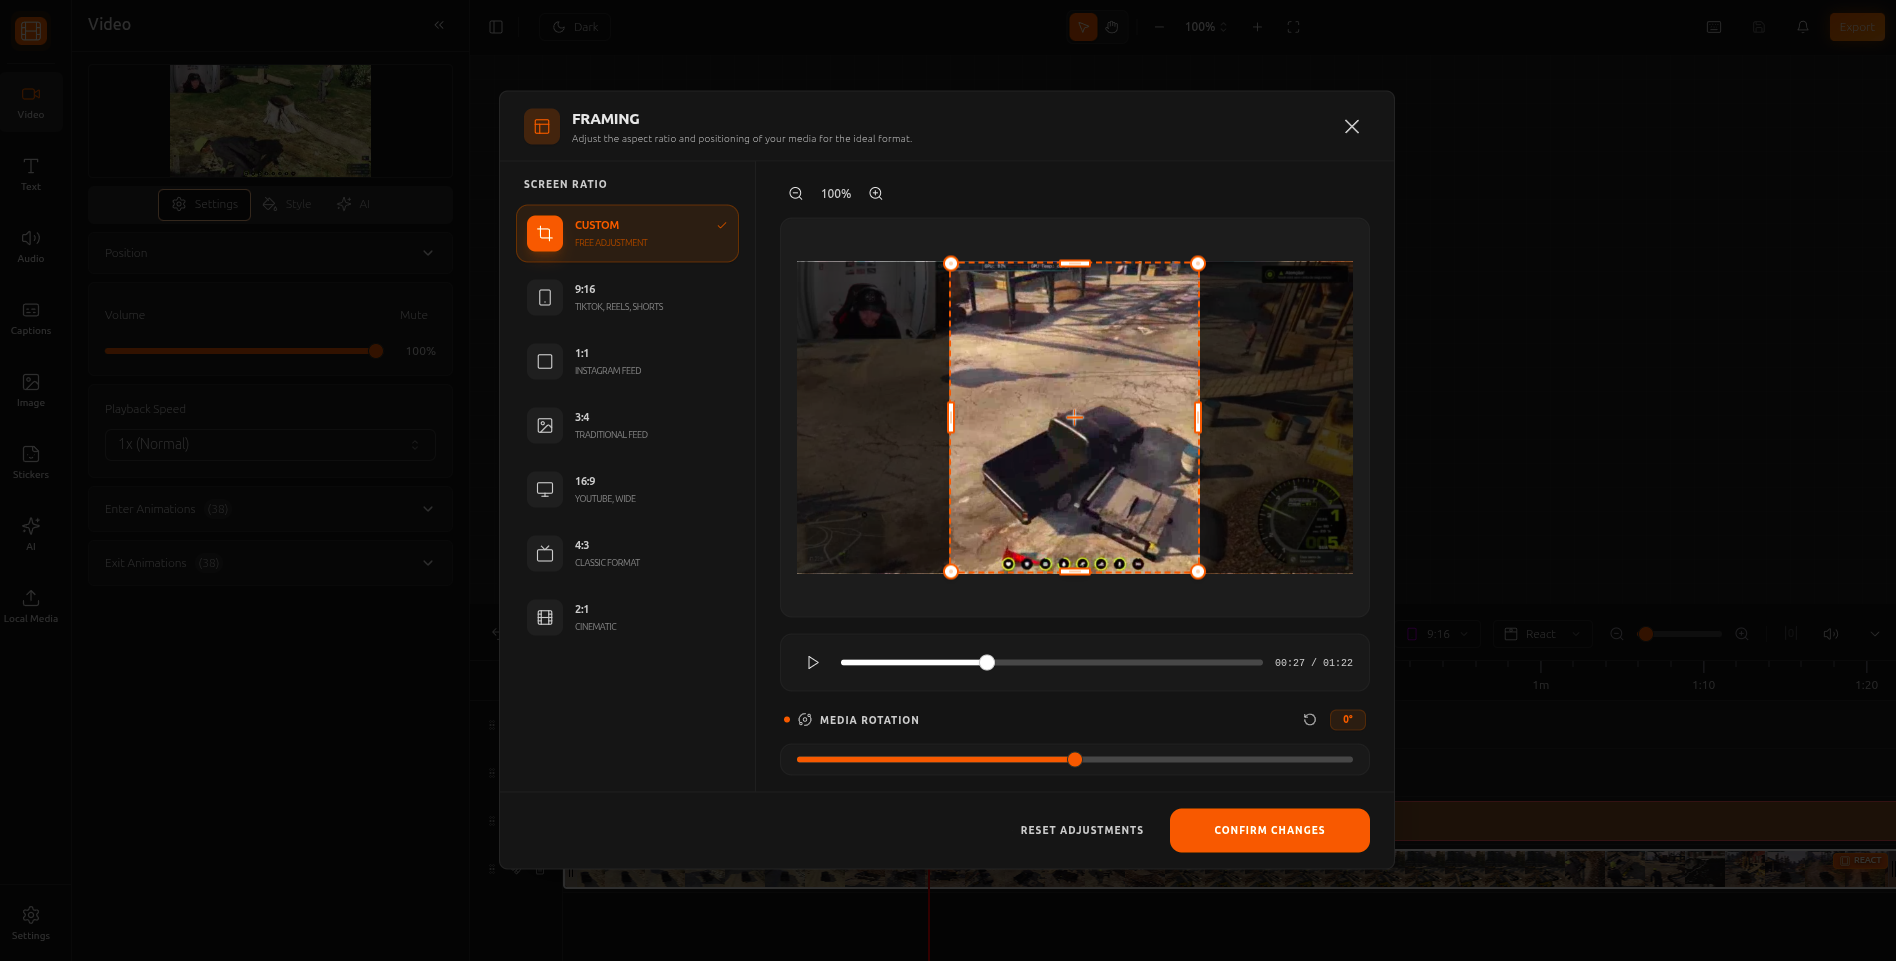Zoom in on the framing preview
This screenshot has height=961, width=1896.
click(x=875, y=193)
